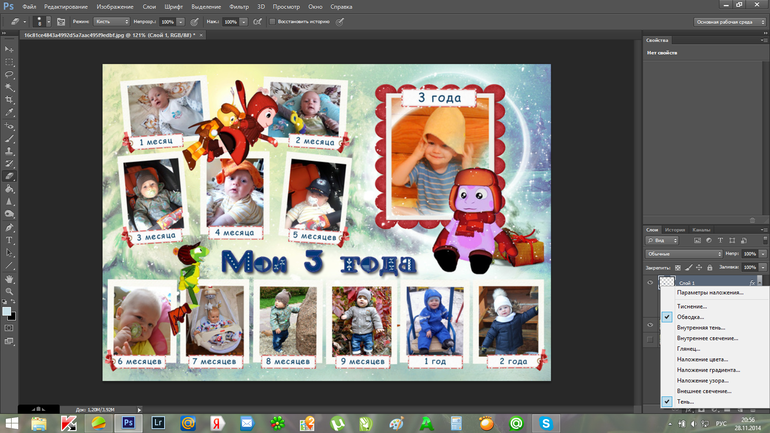Select the Hand tool
Image resolution: width=770 pixels, height=433 pixels.
9,279
